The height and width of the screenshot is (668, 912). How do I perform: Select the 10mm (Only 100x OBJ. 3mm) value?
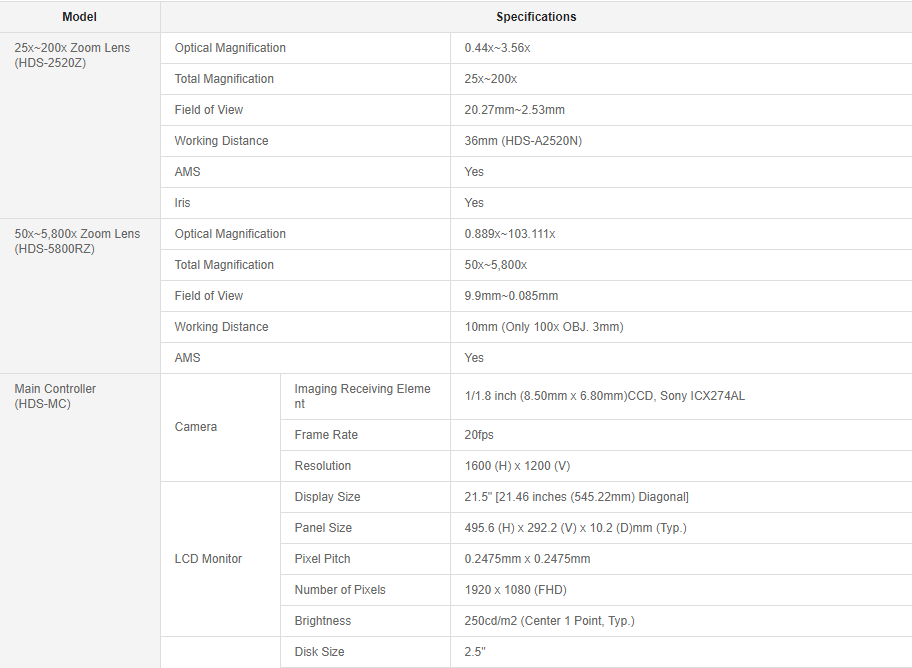tap(544, 327)
